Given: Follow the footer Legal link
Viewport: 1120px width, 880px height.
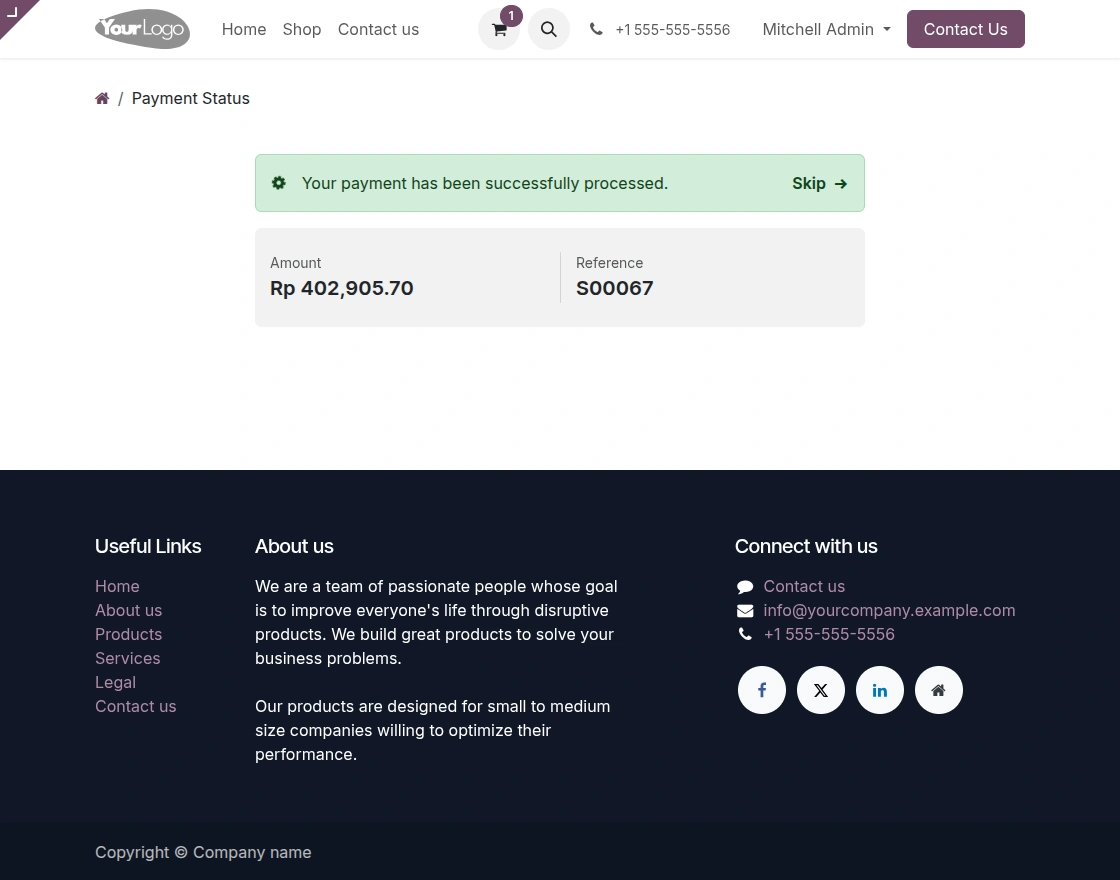Looking at the screenshot, I should tap(115, 682).
